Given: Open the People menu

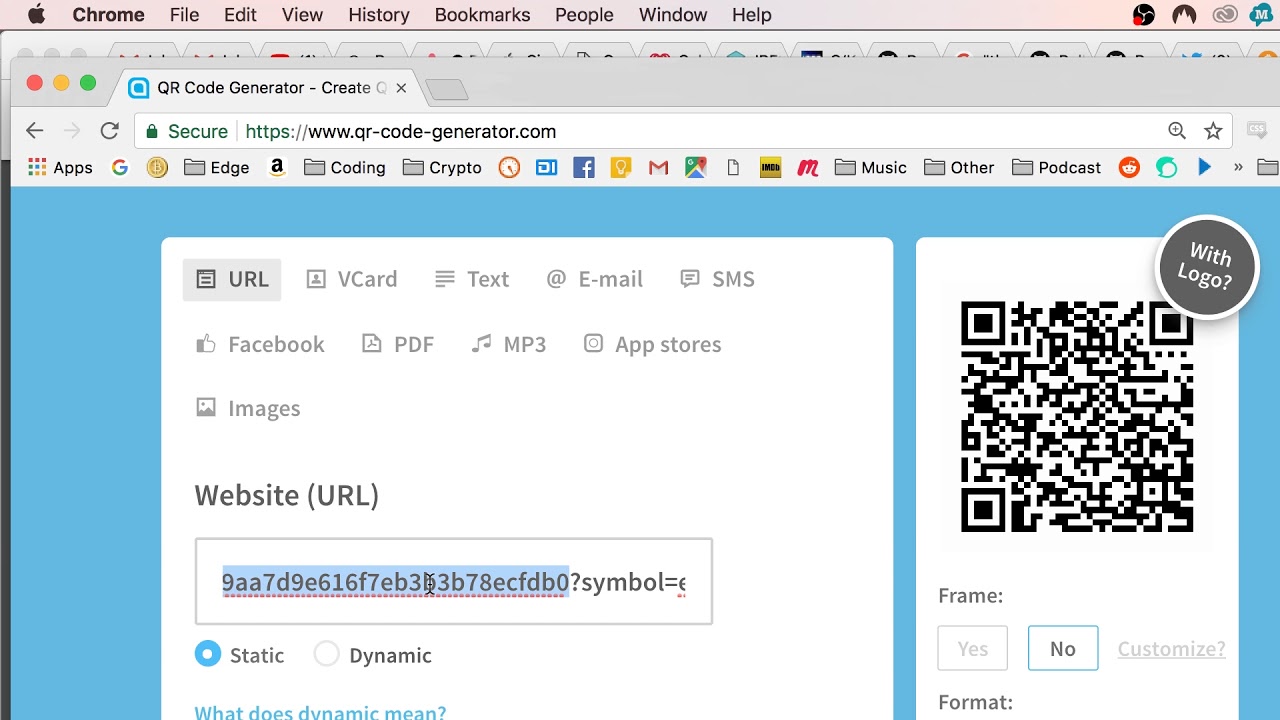Looking at the screenshot, I should tap(584, 15).
